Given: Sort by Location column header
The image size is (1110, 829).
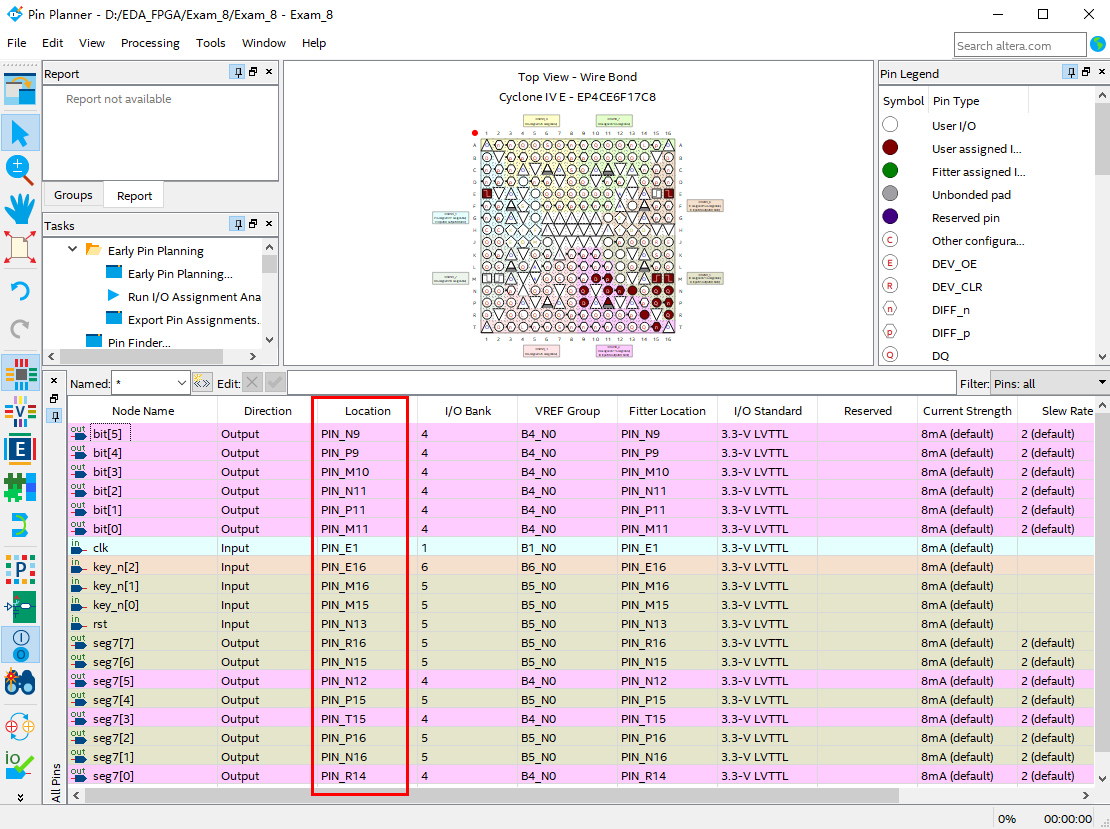Looking at the screenshot, I should point(367,411).
